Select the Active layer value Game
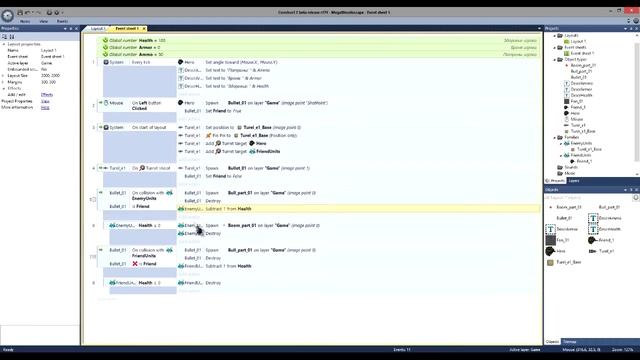The height and width of the screenshot is (360, 640). (47, 63)
